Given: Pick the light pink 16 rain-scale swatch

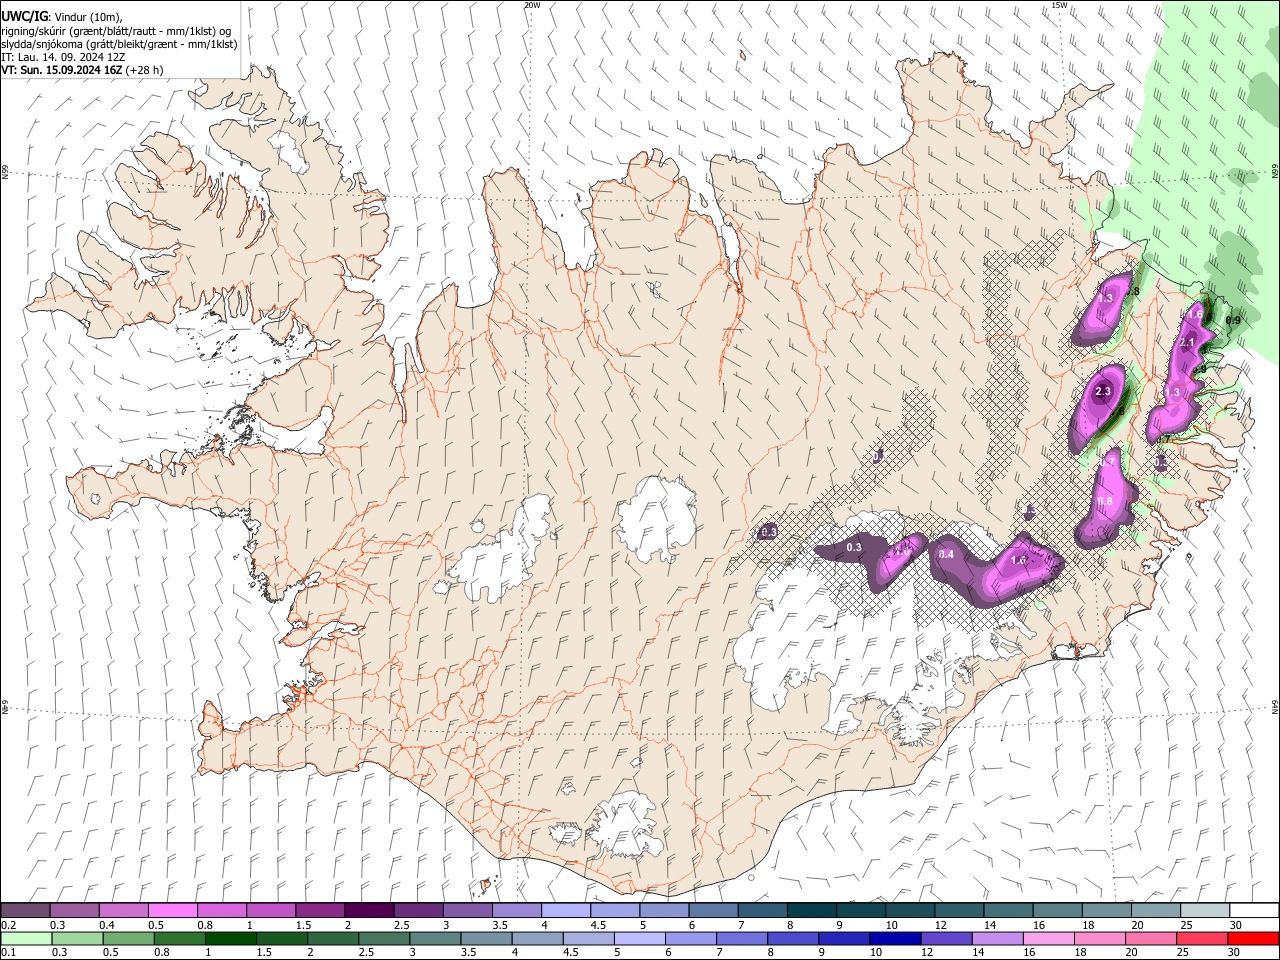Looking at the screenshot, I should [1048, 938].
